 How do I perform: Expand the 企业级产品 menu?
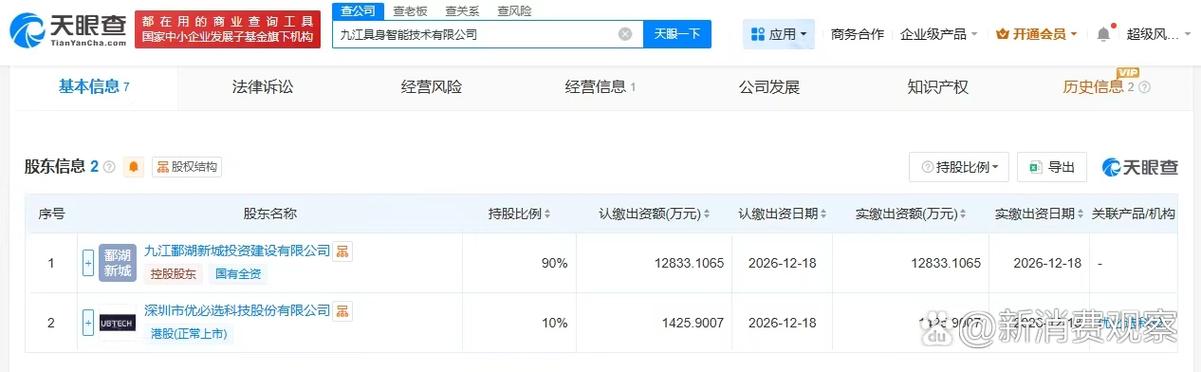coord(939,34)
